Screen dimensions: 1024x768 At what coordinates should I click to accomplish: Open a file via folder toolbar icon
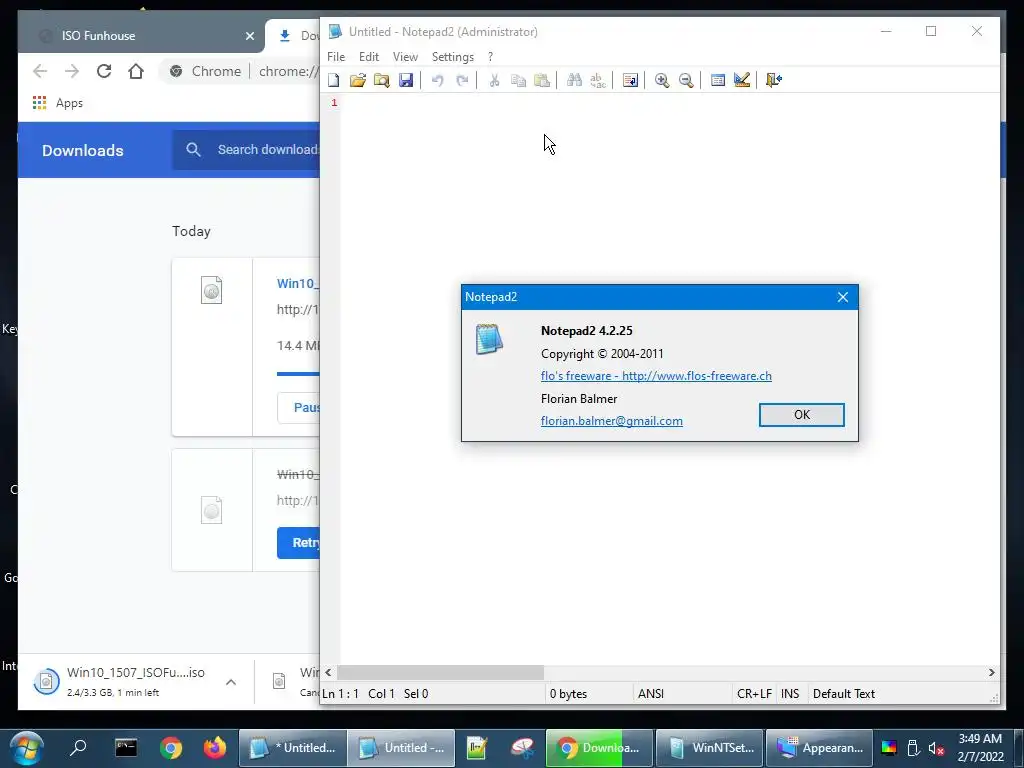point(357,80)
